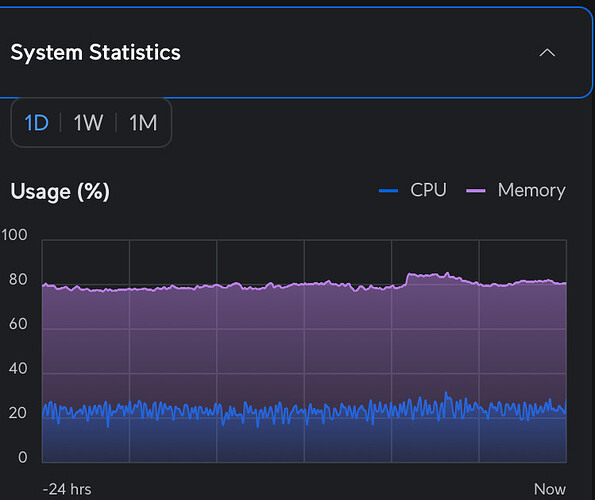The width and height of the screenshot is (595, 500).
Task: Select the 1D time range tab
Action: pyautogui.click(x=36, y=123)
